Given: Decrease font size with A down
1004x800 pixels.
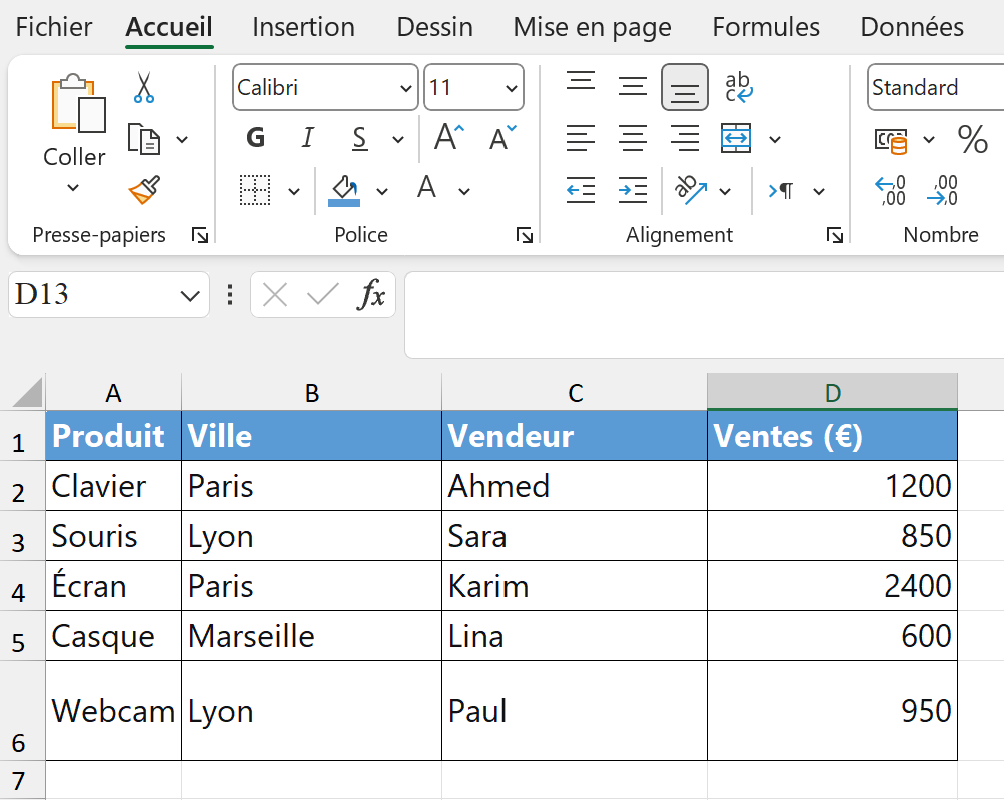Looking at the screenshot, I should tap(503, 137).
